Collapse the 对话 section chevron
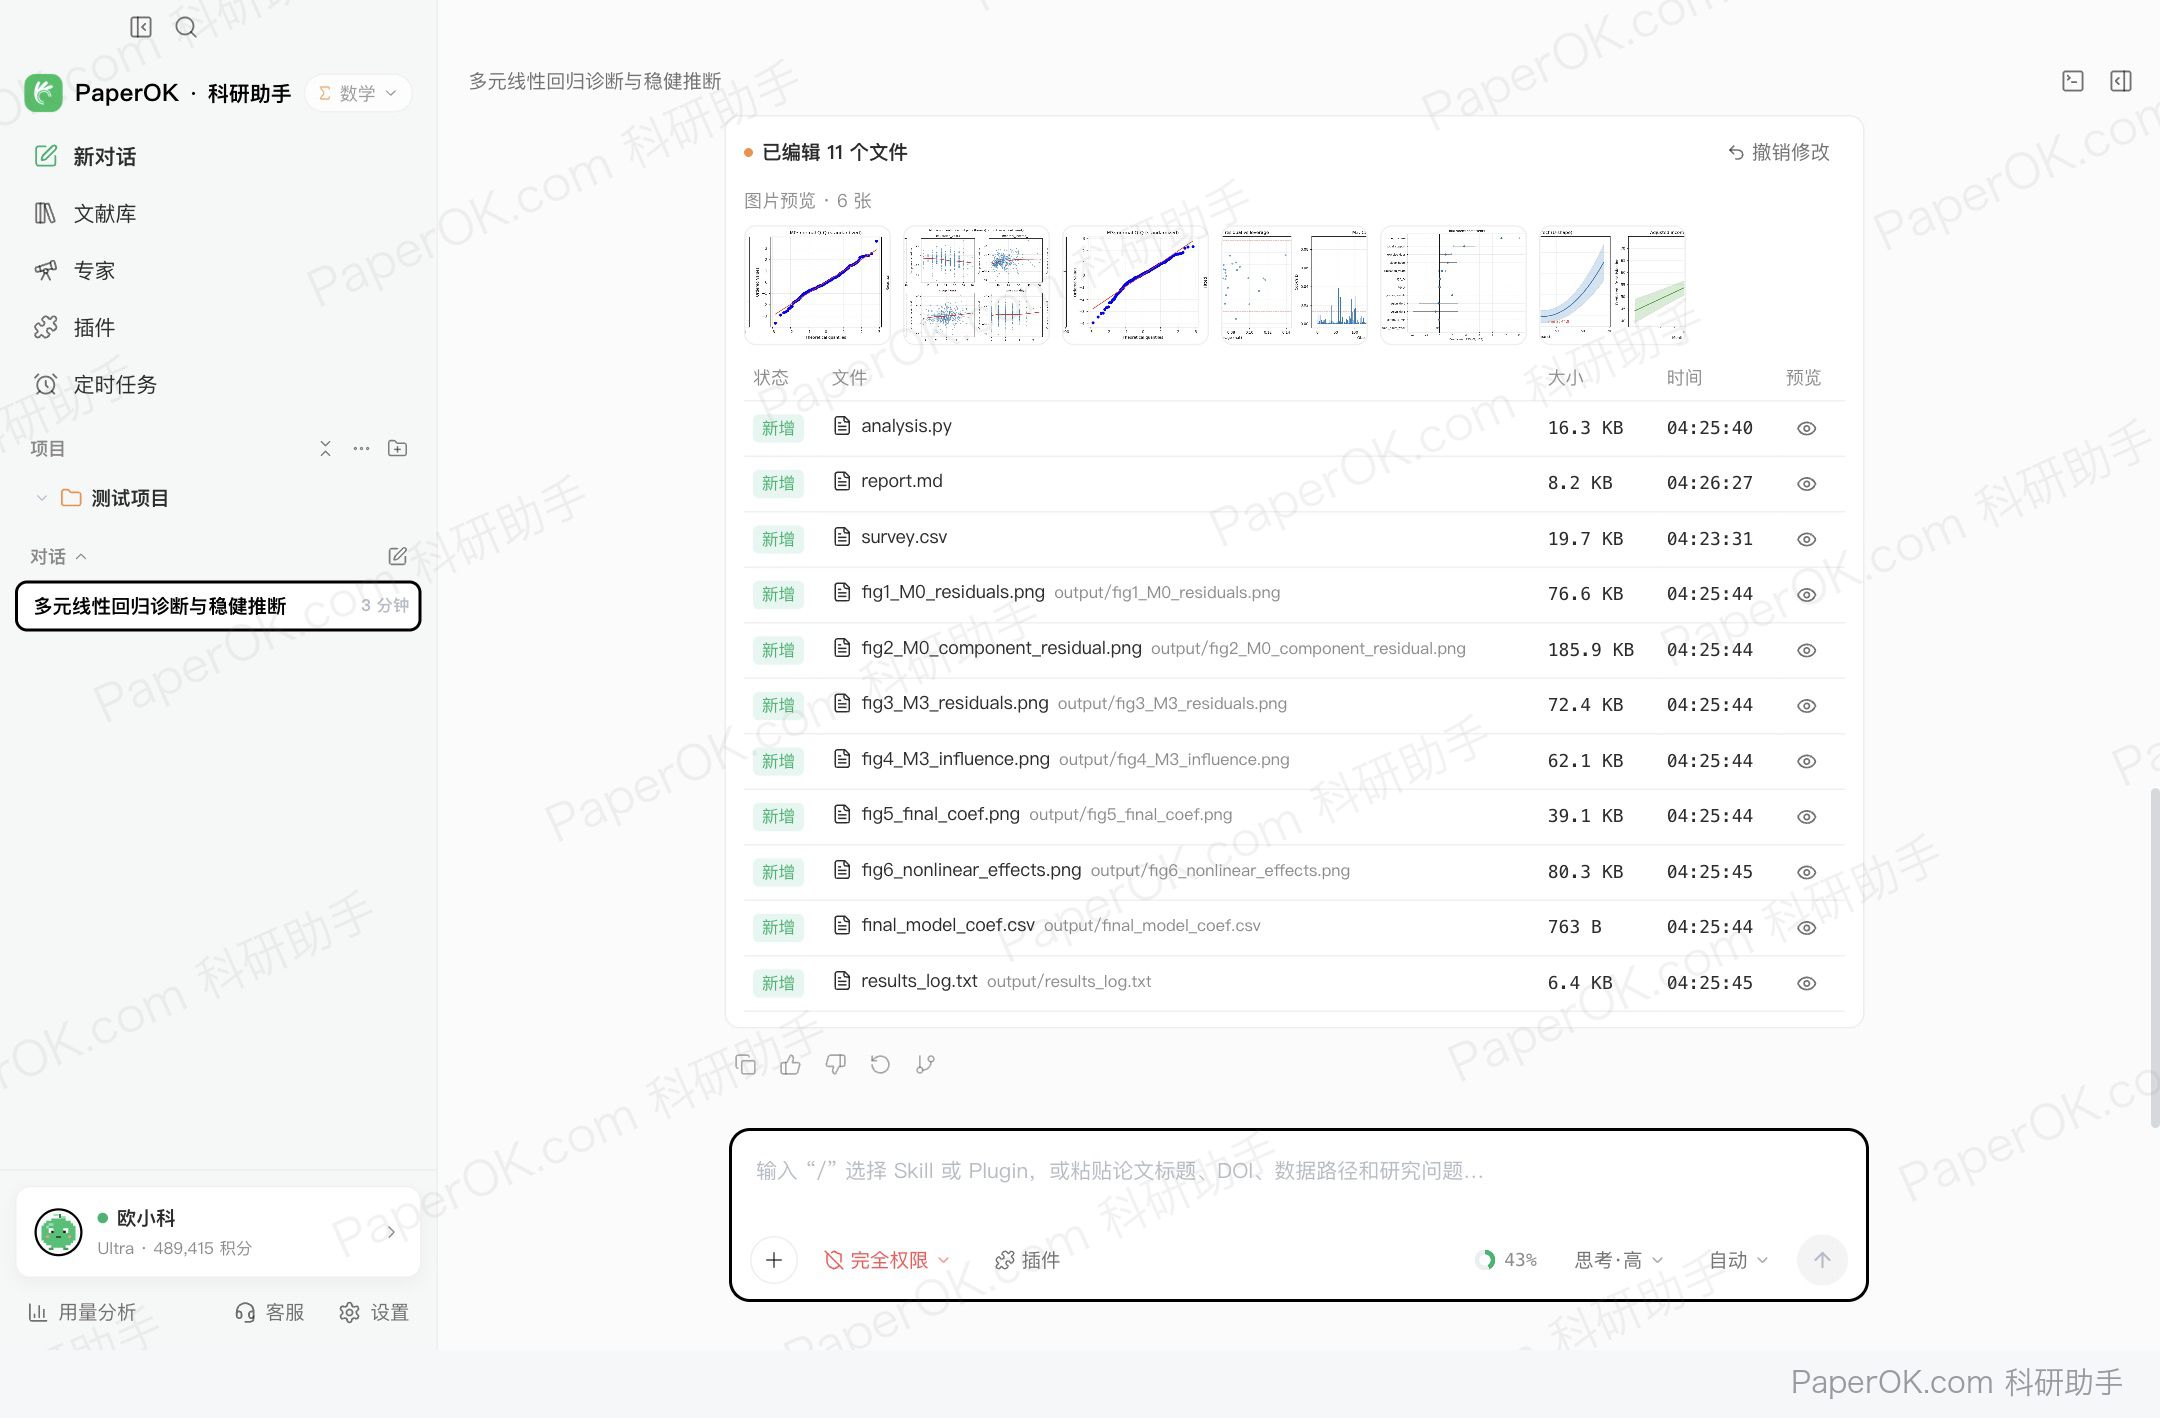2160x1418 pixels. coord(81,556)
